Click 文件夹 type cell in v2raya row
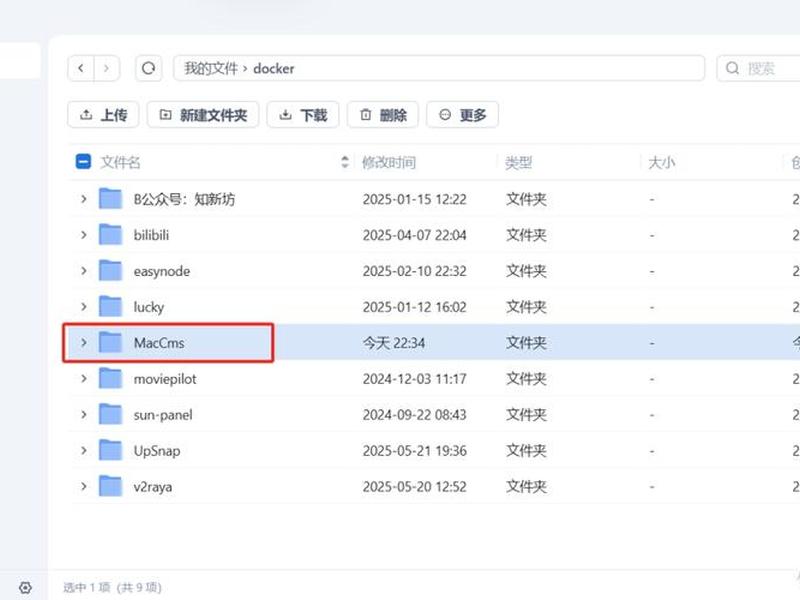Screen dimensions: 800x600 coord(526,487)
